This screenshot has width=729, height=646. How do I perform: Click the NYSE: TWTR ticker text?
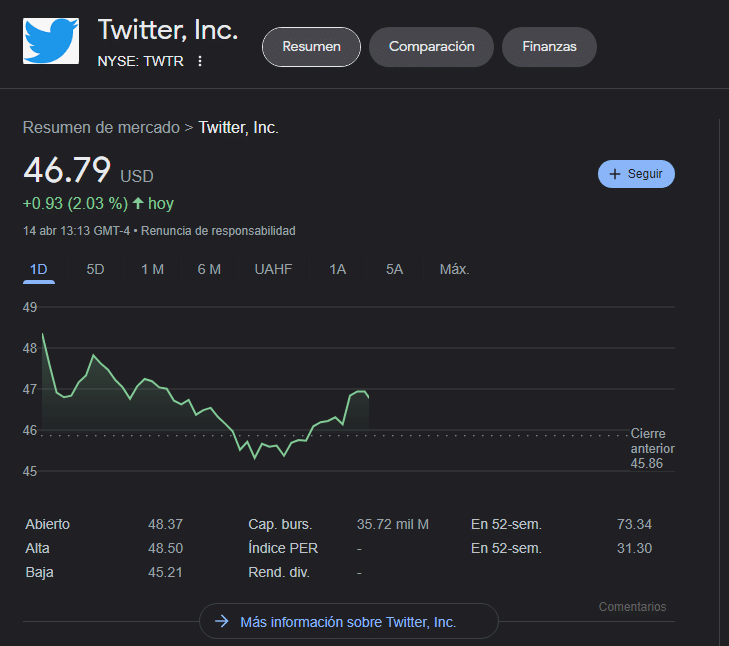pyautogui.click(x=140, y=61)
